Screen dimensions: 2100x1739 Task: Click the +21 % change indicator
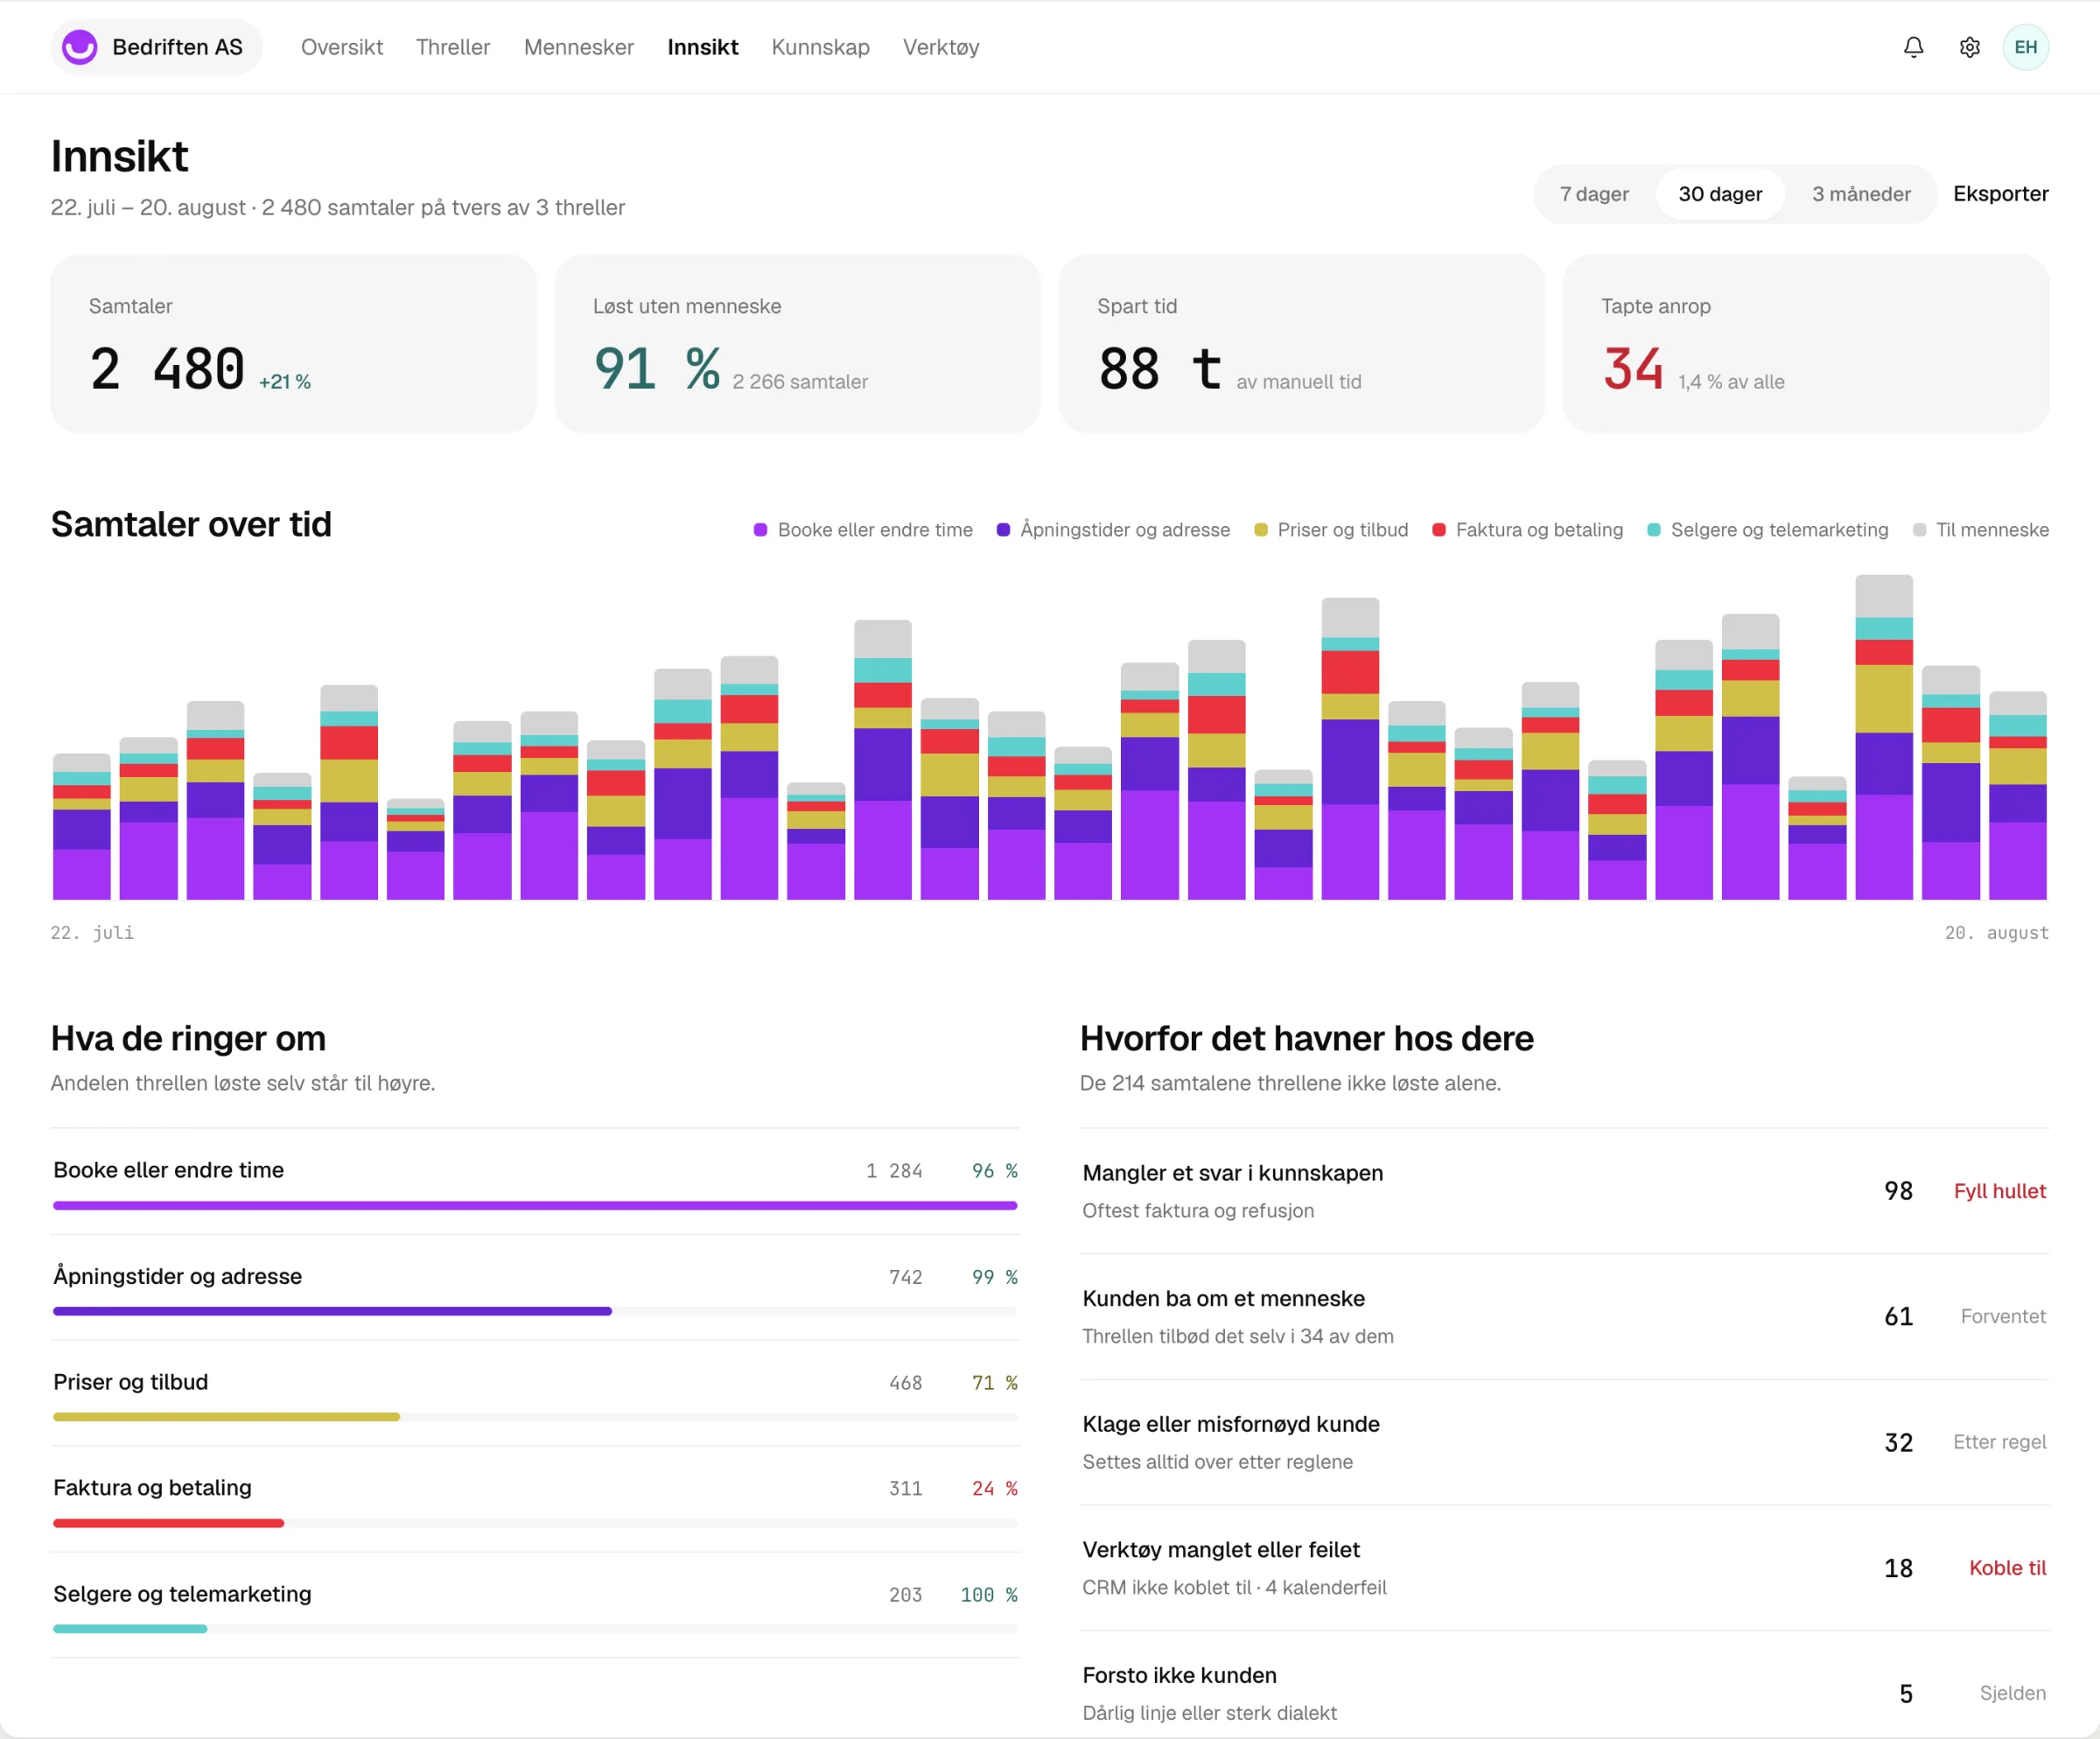point(285,382)
